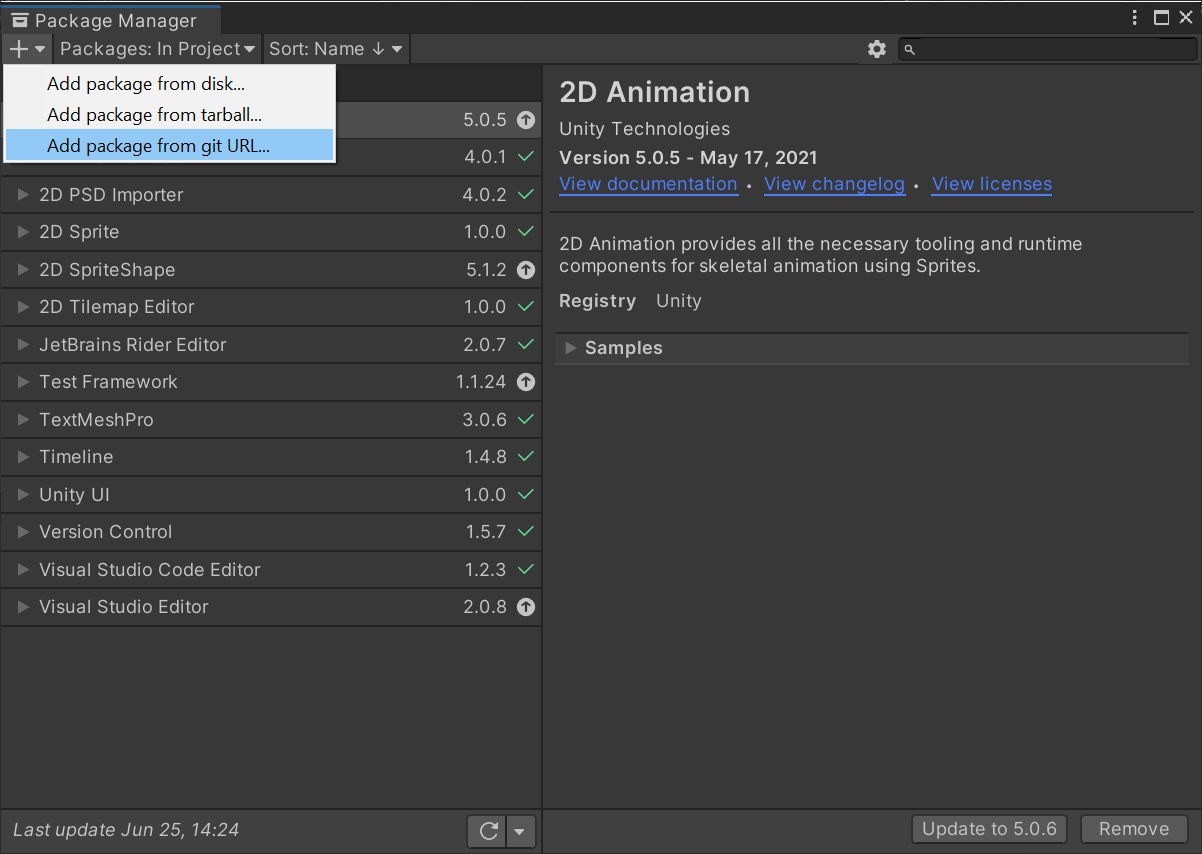Click update arrow icon for Test Framework
Image resolution: width=1202 pixels, height=854 pixels.
(526, 382)
